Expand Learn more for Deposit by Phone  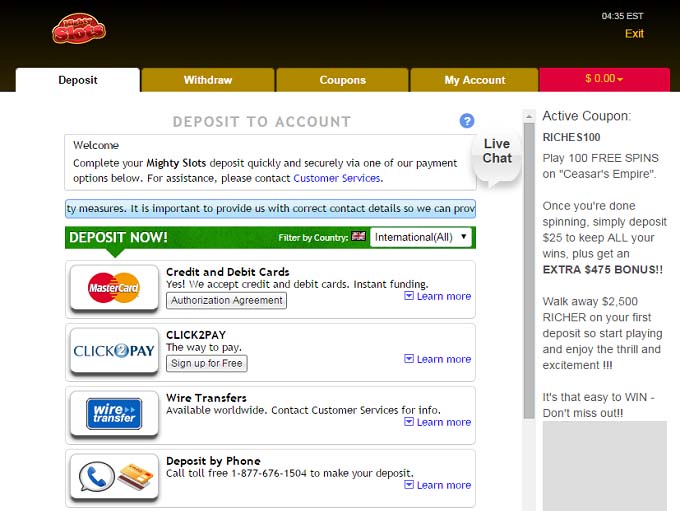(x=437, y=485)
